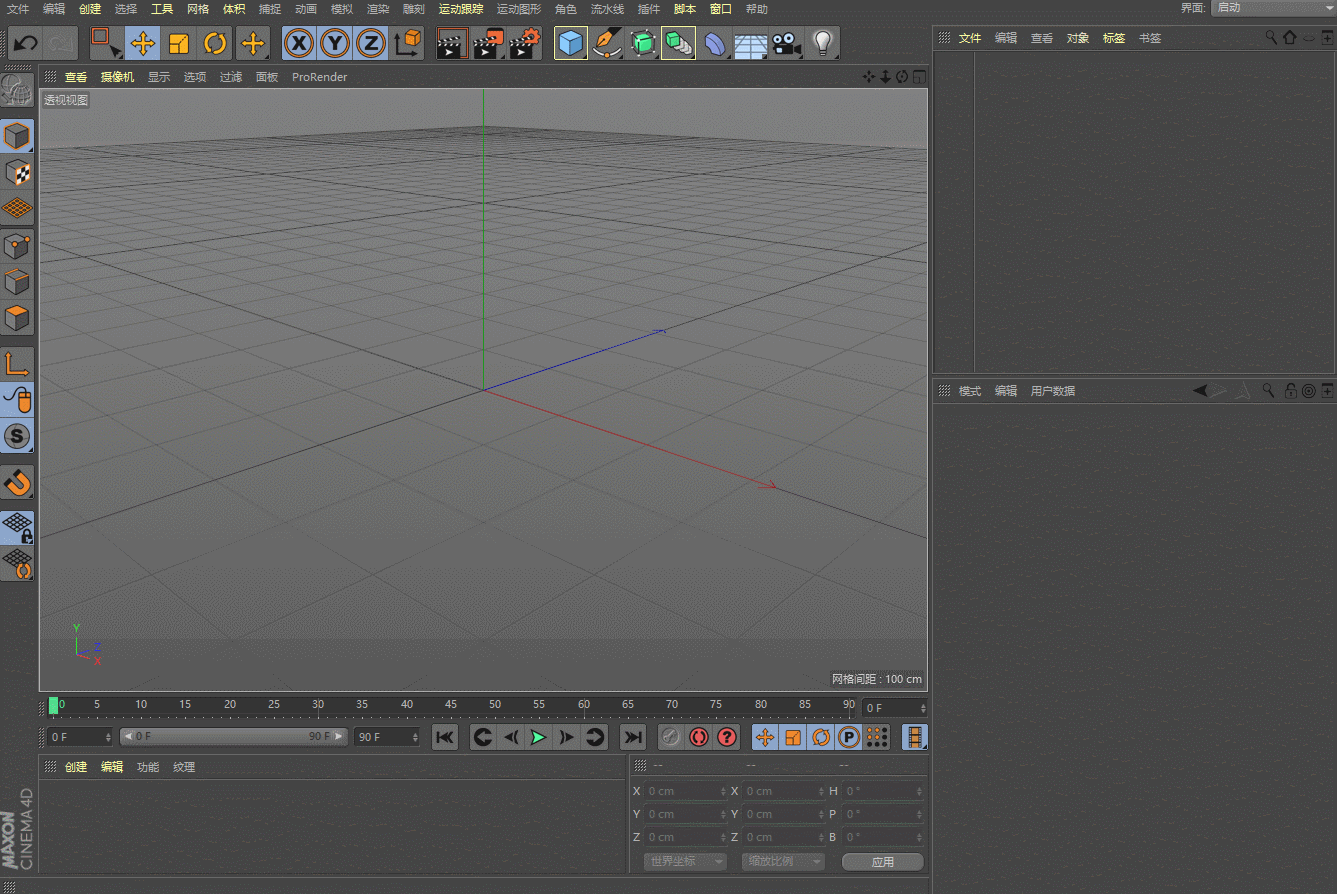Click the Undo arrow icon
The width and height of the screenshot is (1337, 894).
pyautogui.click(x=26, y=43)
